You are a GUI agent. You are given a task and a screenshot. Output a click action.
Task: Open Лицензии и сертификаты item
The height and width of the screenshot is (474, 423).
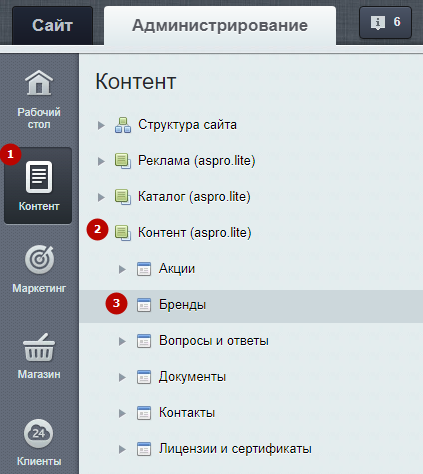coord(235,449)
